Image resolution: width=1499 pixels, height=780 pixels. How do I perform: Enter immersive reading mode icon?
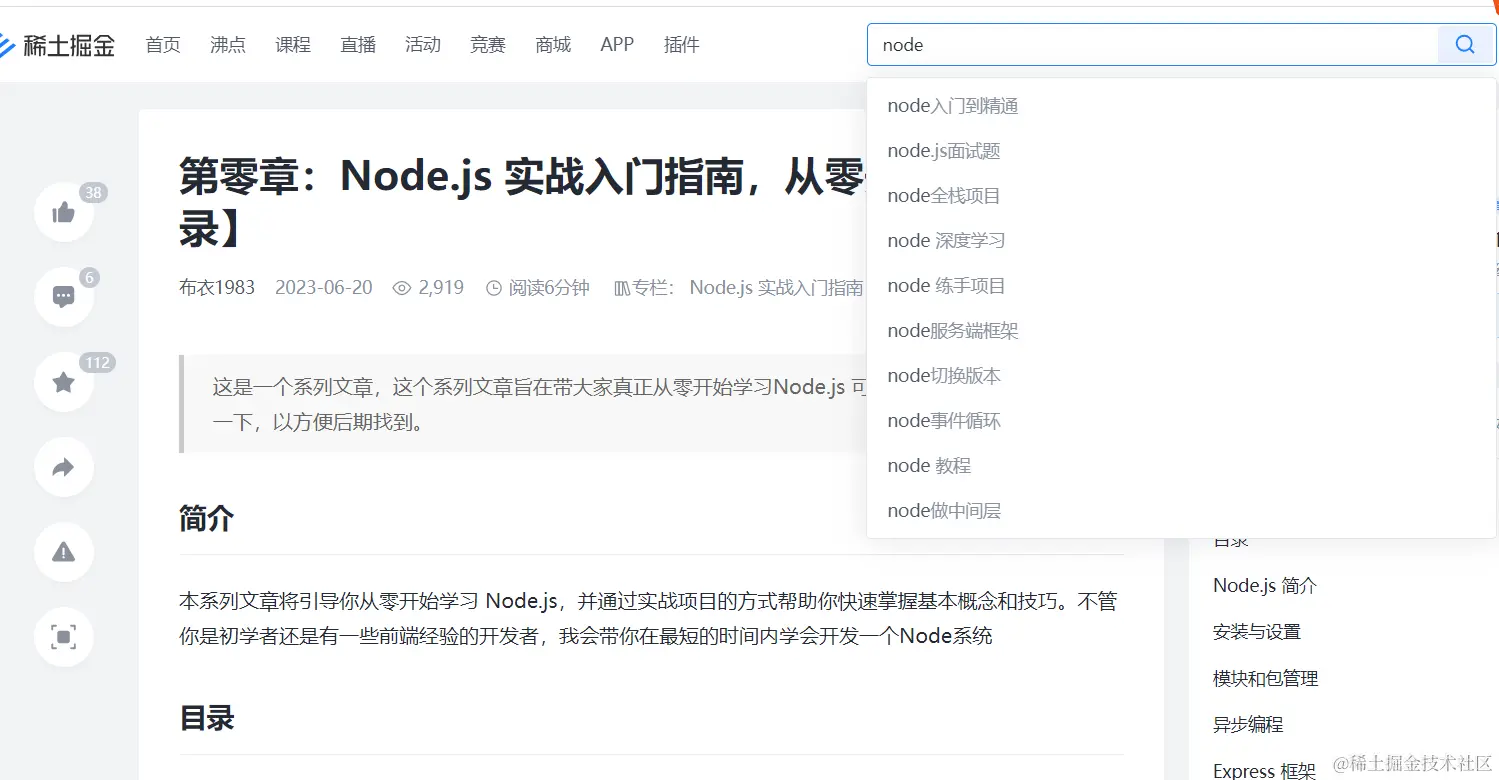64,637
